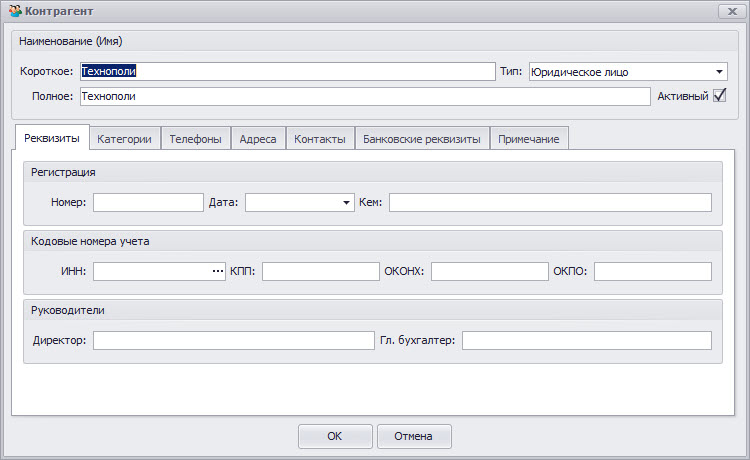
Task: Switch to the Реквизиты tab
Action: click(x=52, y=138)
